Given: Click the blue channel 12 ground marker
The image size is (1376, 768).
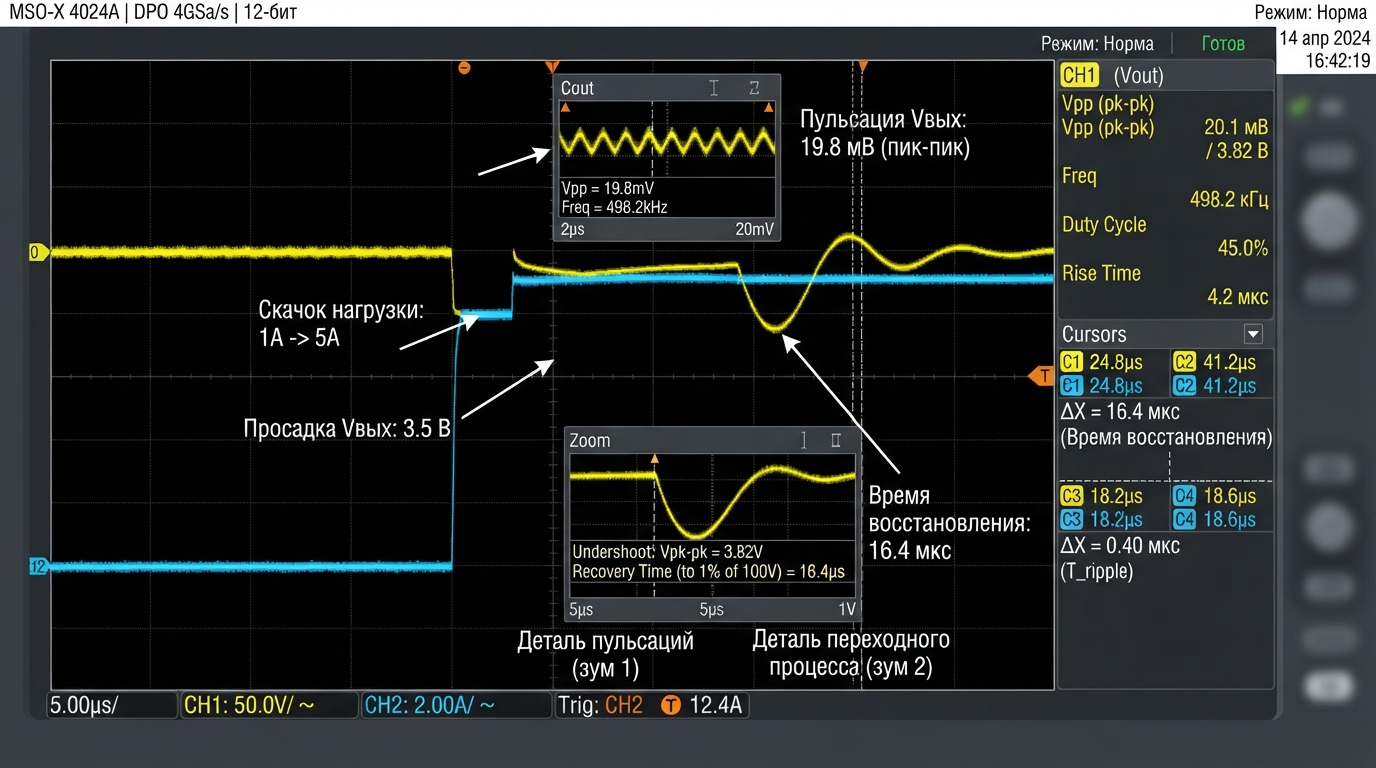Looking at the screenshot, I should (38, 567).
